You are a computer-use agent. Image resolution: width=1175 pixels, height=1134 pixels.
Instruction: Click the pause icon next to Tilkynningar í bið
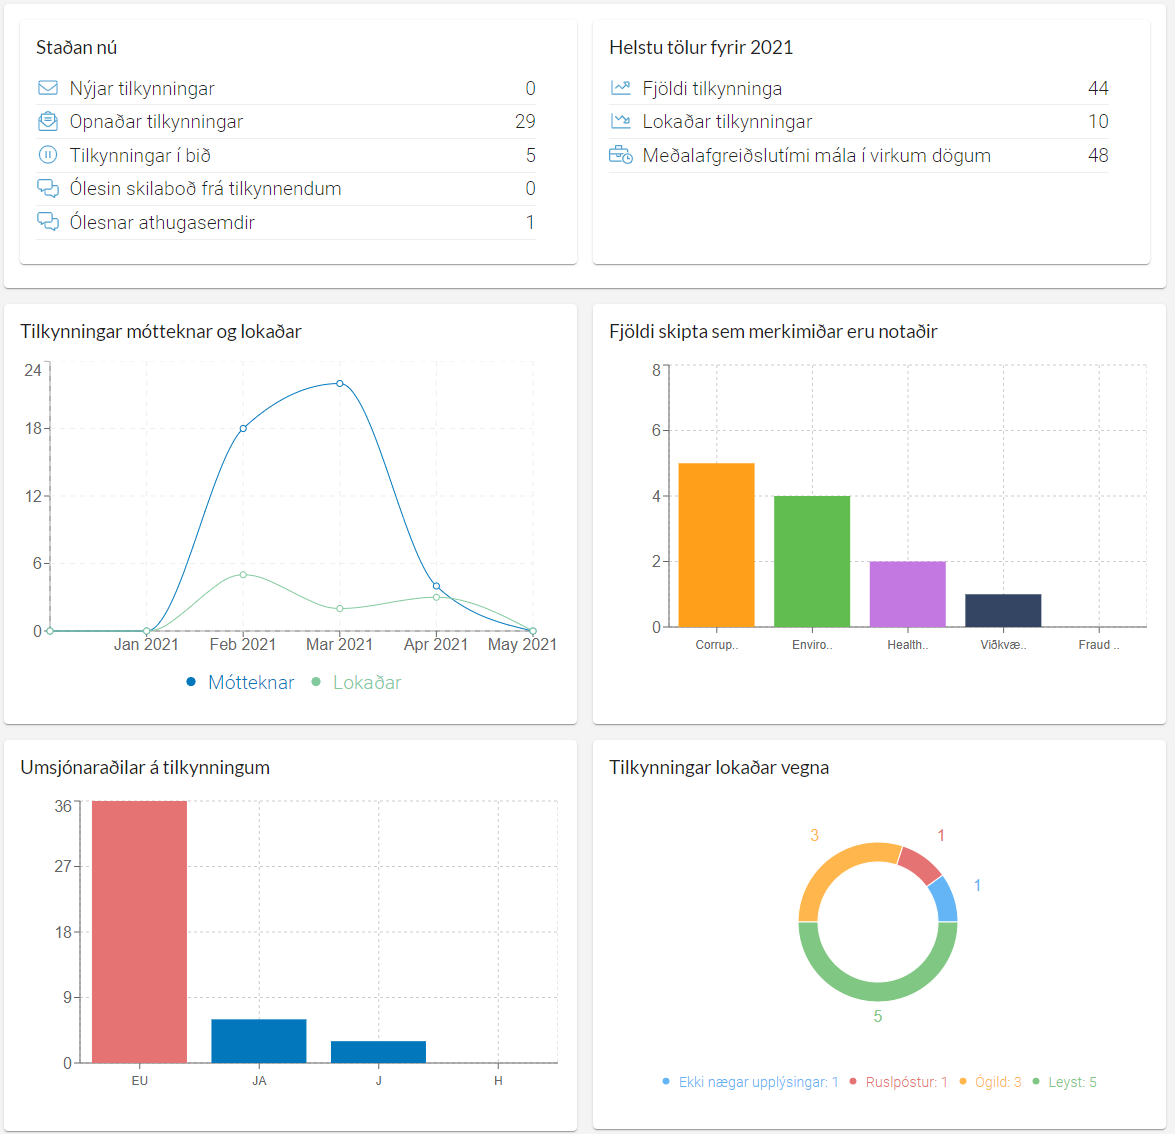[x=47, y=155]
